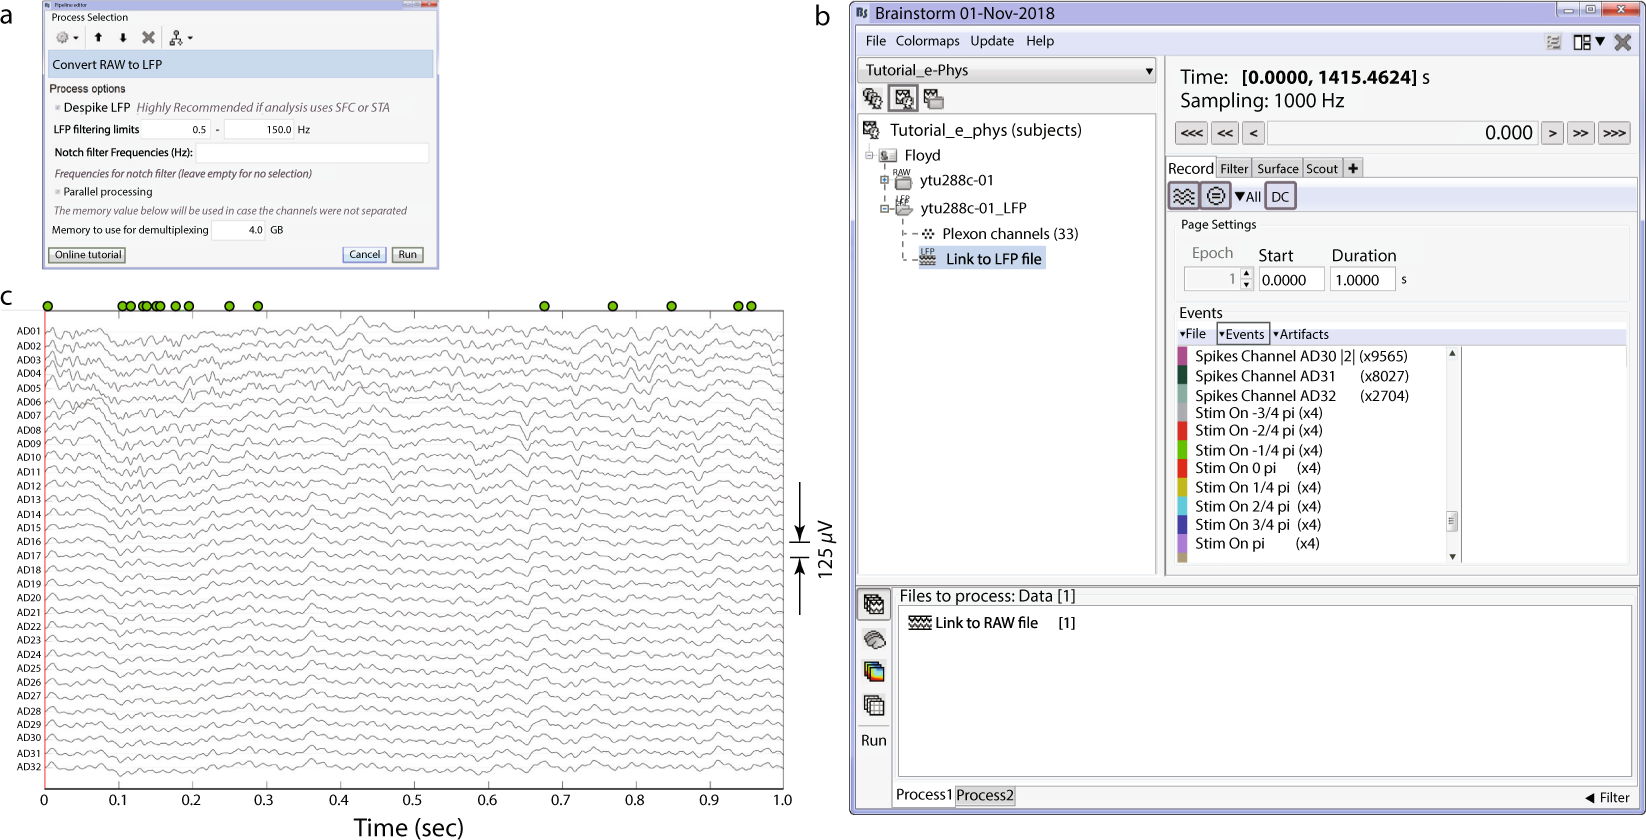Add a new tab with the plus icon

click(x=1353, y=168)
